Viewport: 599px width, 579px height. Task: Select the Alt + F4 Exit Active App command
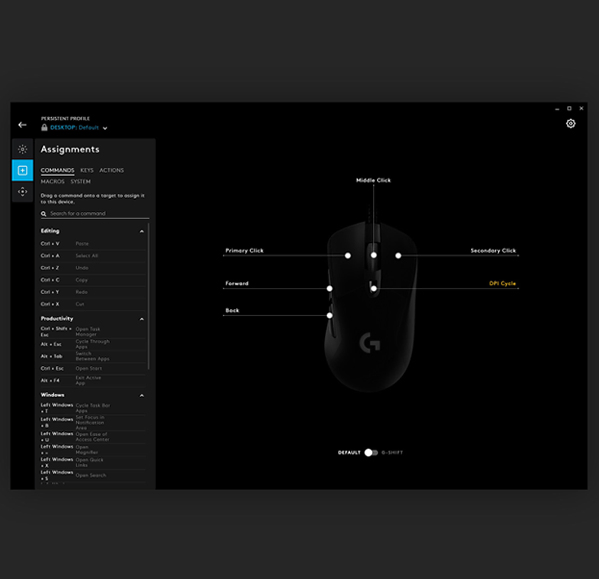pyautogui.click(x=93, y=380)
